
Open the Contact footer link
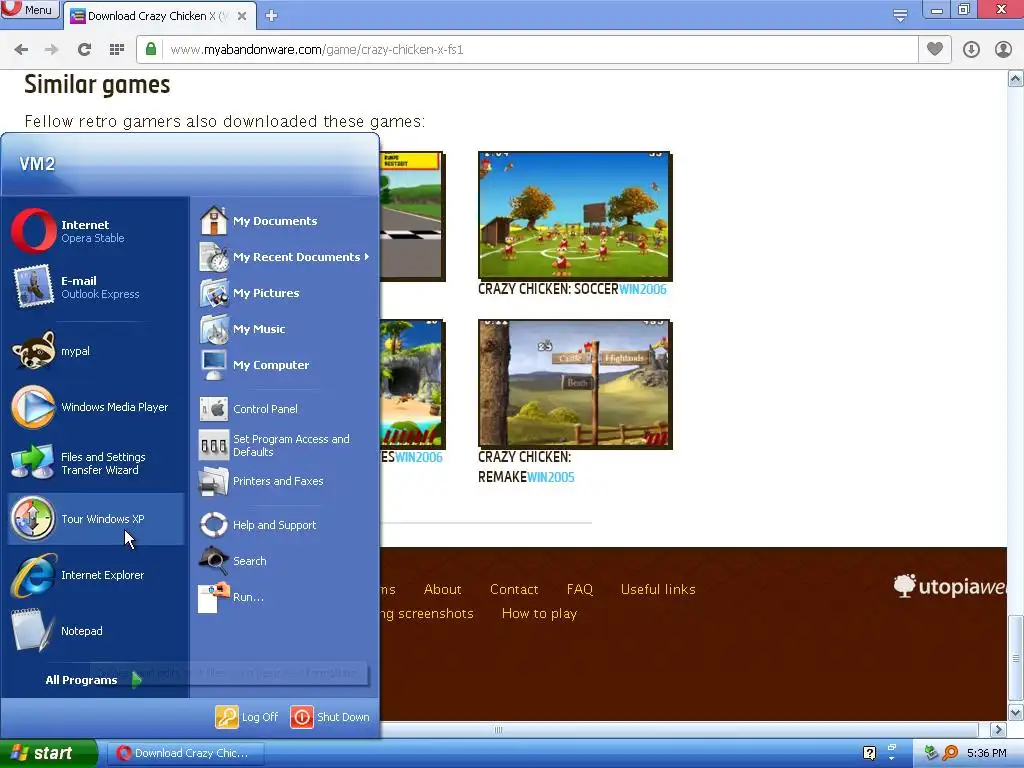514,589
